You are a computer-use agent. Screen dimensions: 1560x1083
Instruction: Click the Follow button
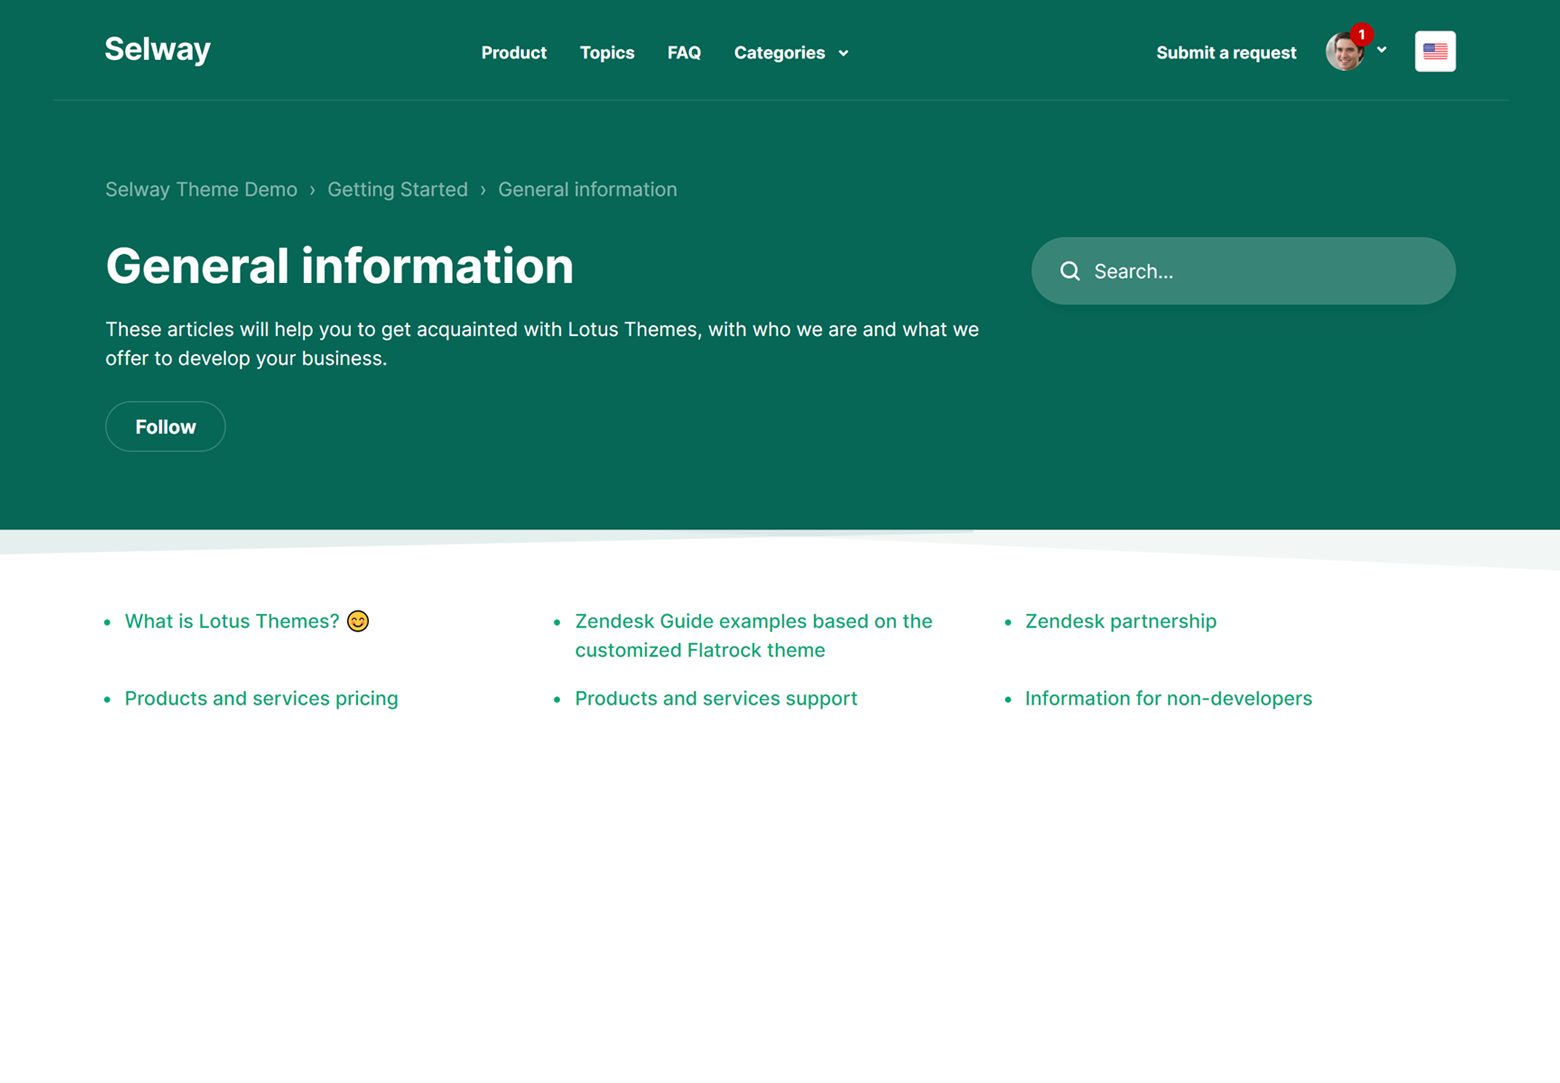point(165,427)
